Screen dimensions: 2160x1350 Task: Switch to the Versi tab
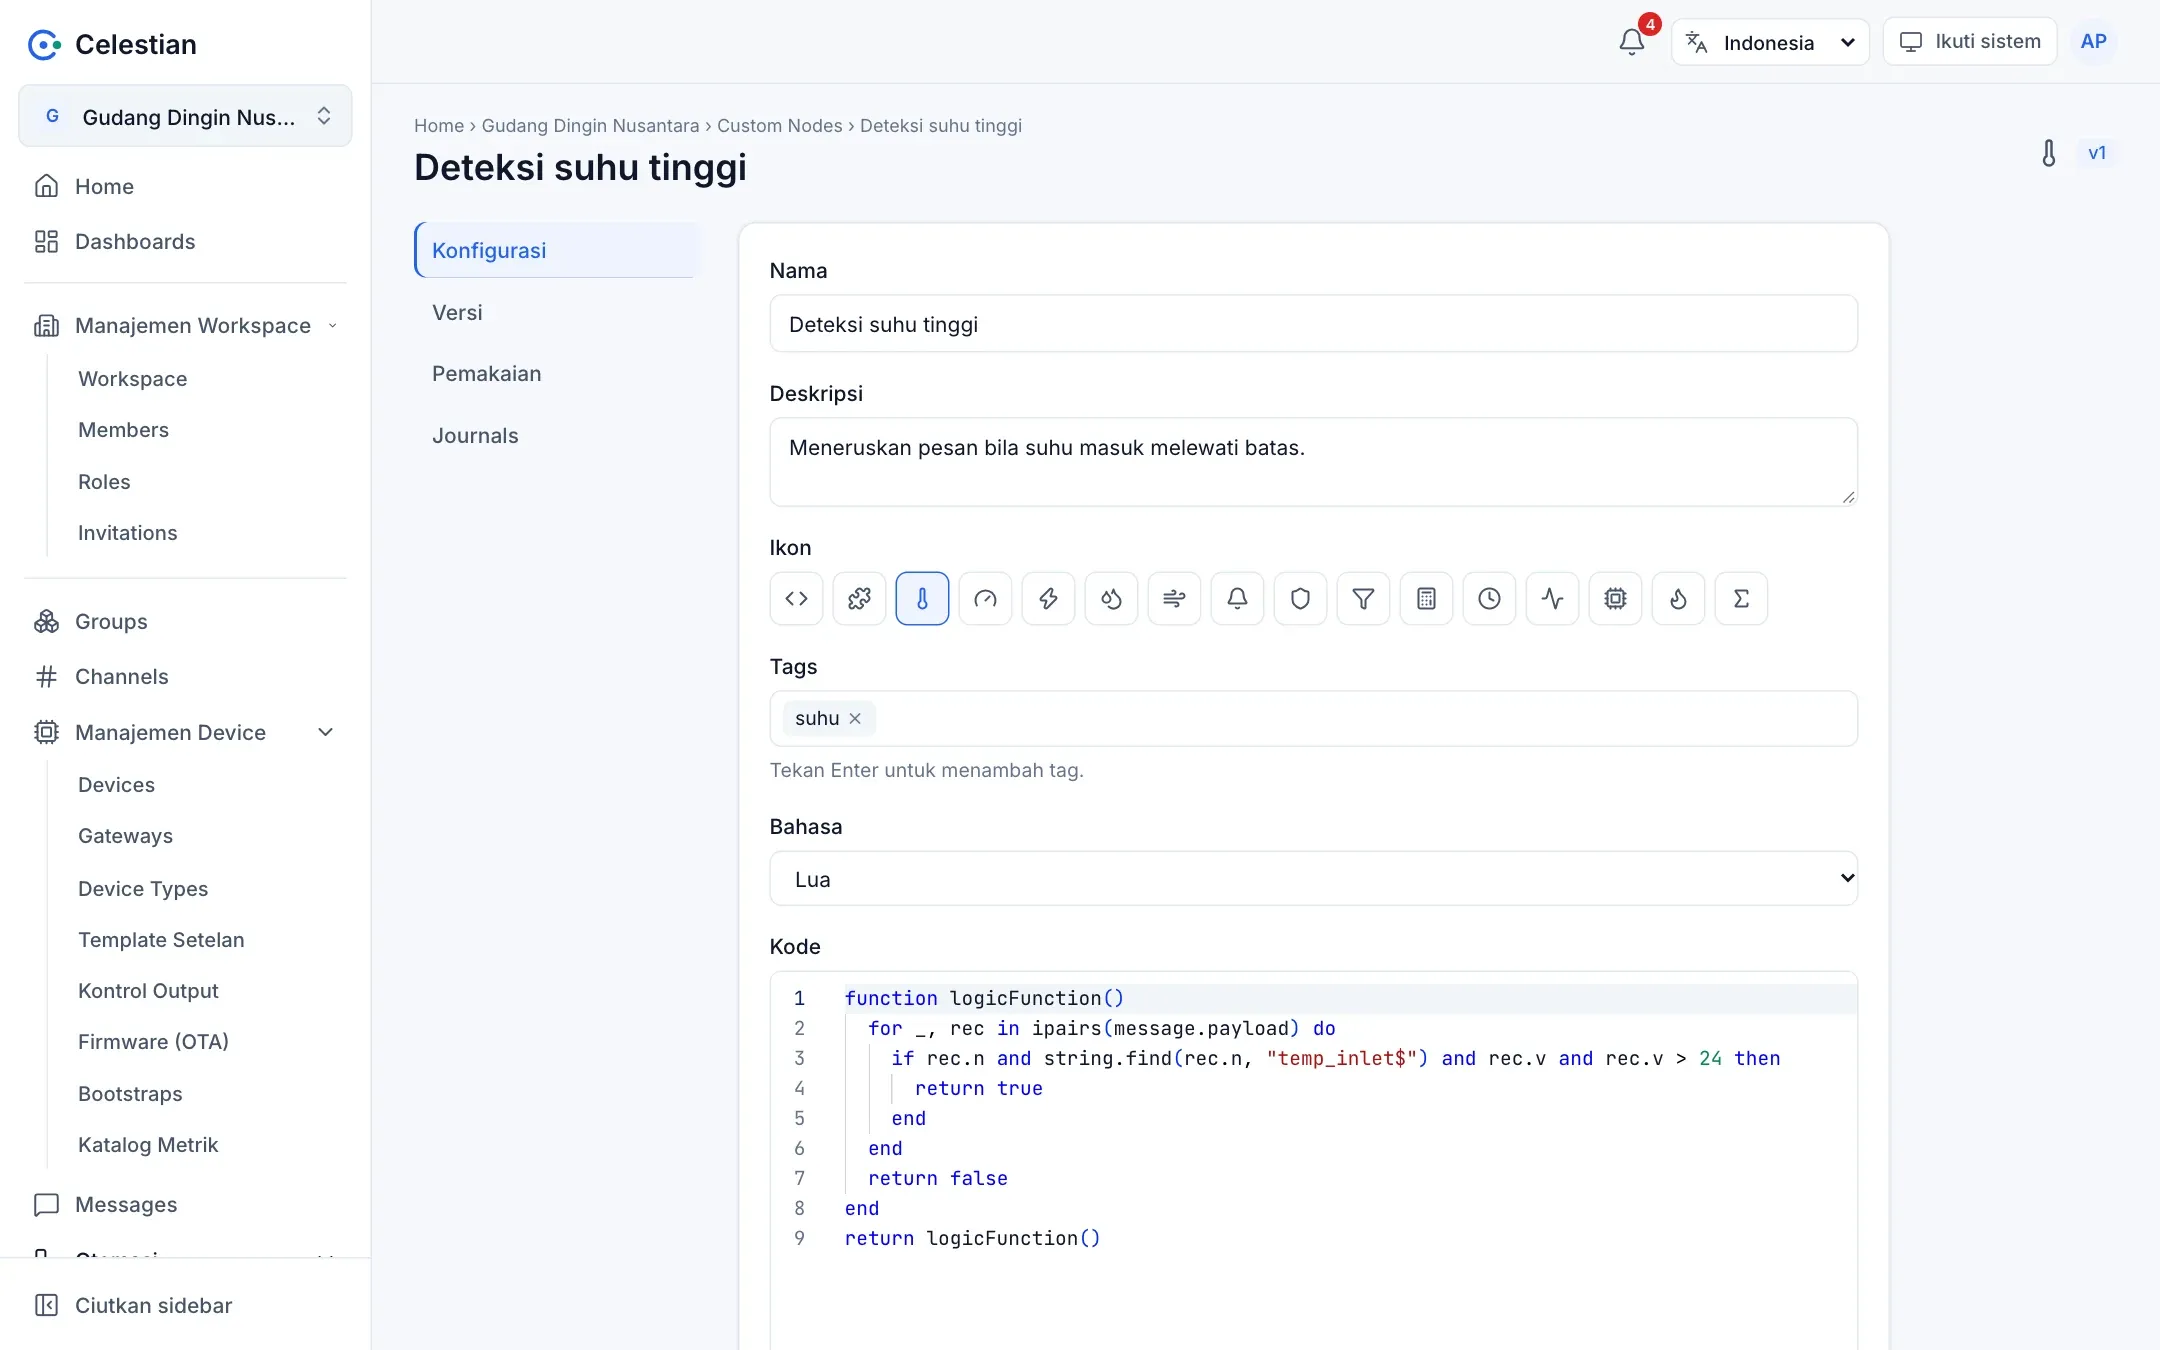(556, 312)
